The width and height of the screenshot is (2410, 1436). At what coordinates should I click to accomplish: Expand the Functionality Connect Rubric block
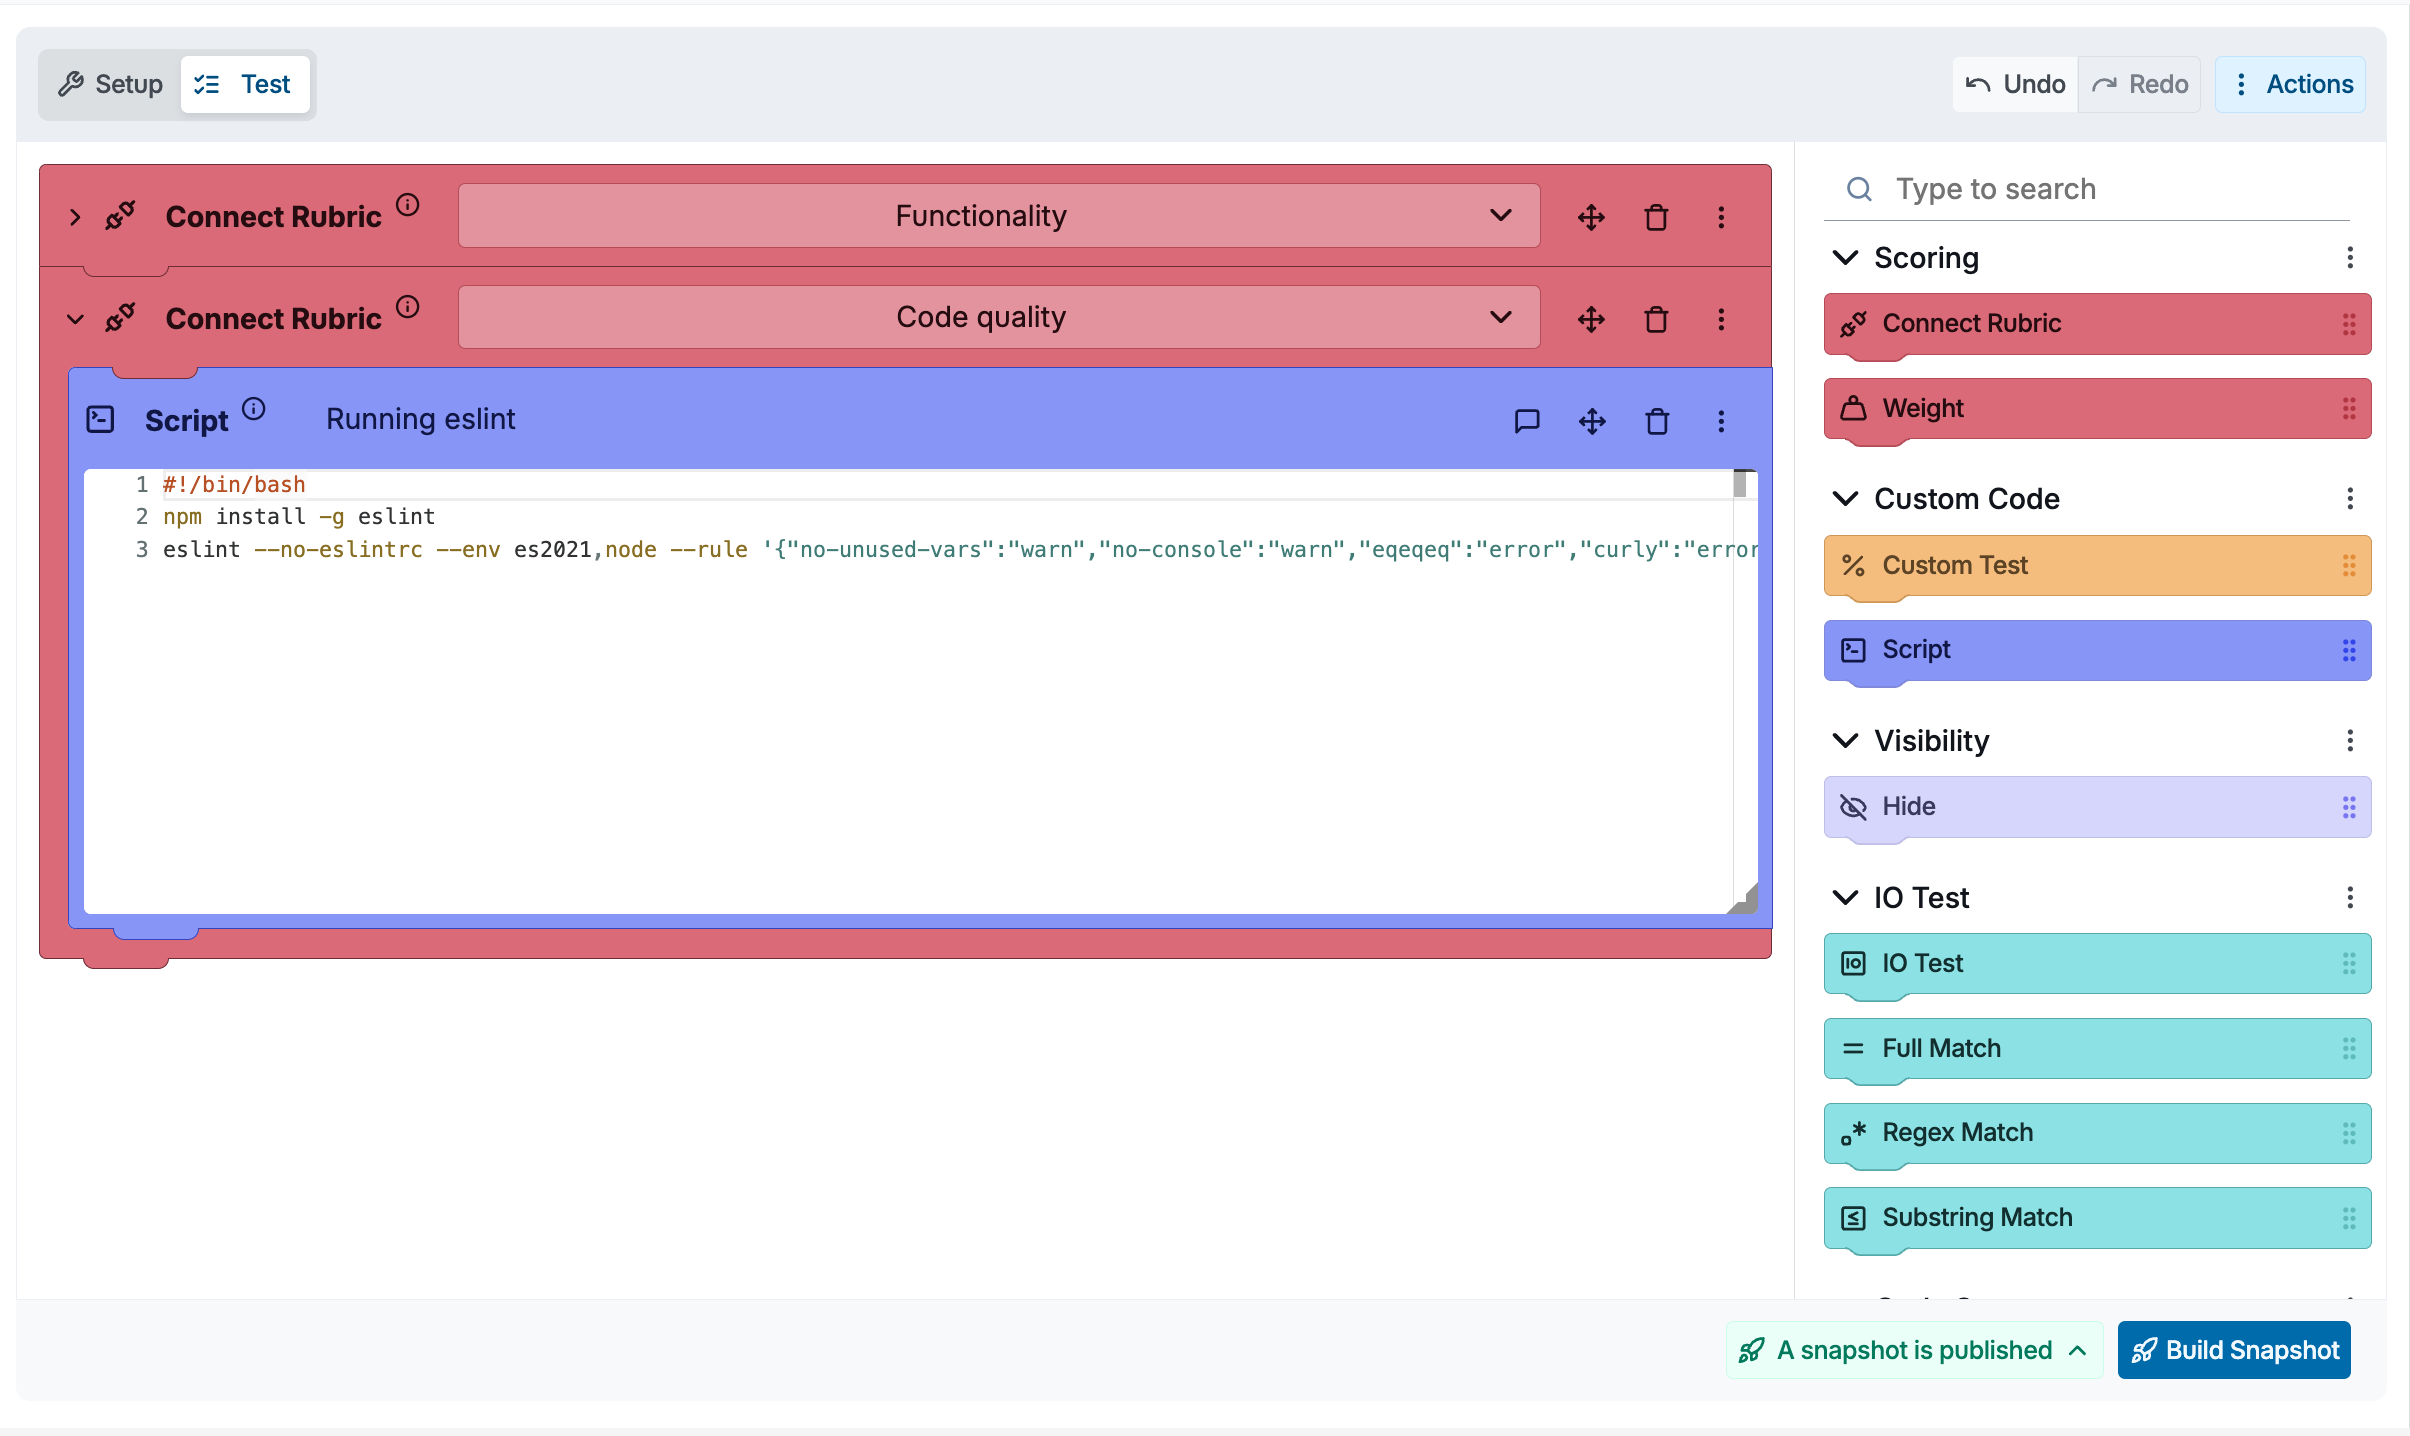(75, 217)
